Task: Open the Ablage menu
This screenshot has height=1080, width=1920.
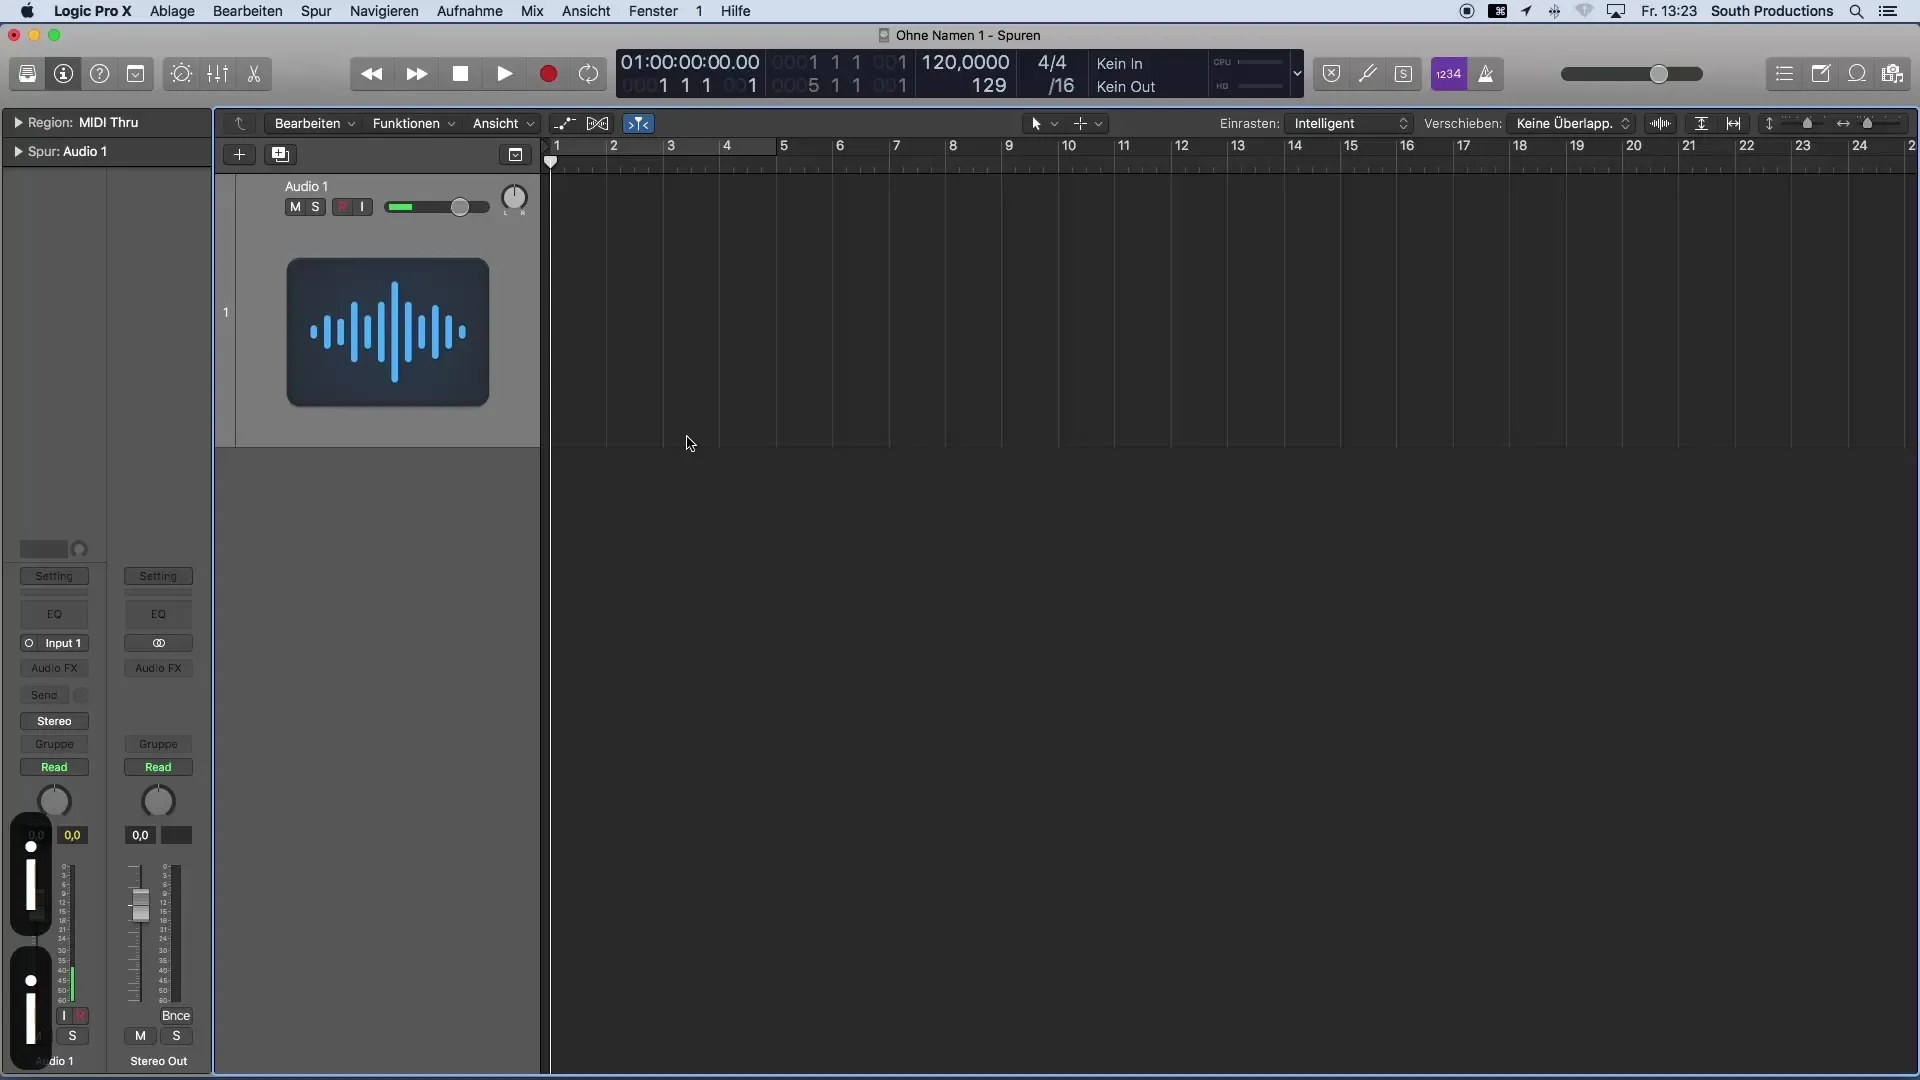Action: (x=172, y=11)
